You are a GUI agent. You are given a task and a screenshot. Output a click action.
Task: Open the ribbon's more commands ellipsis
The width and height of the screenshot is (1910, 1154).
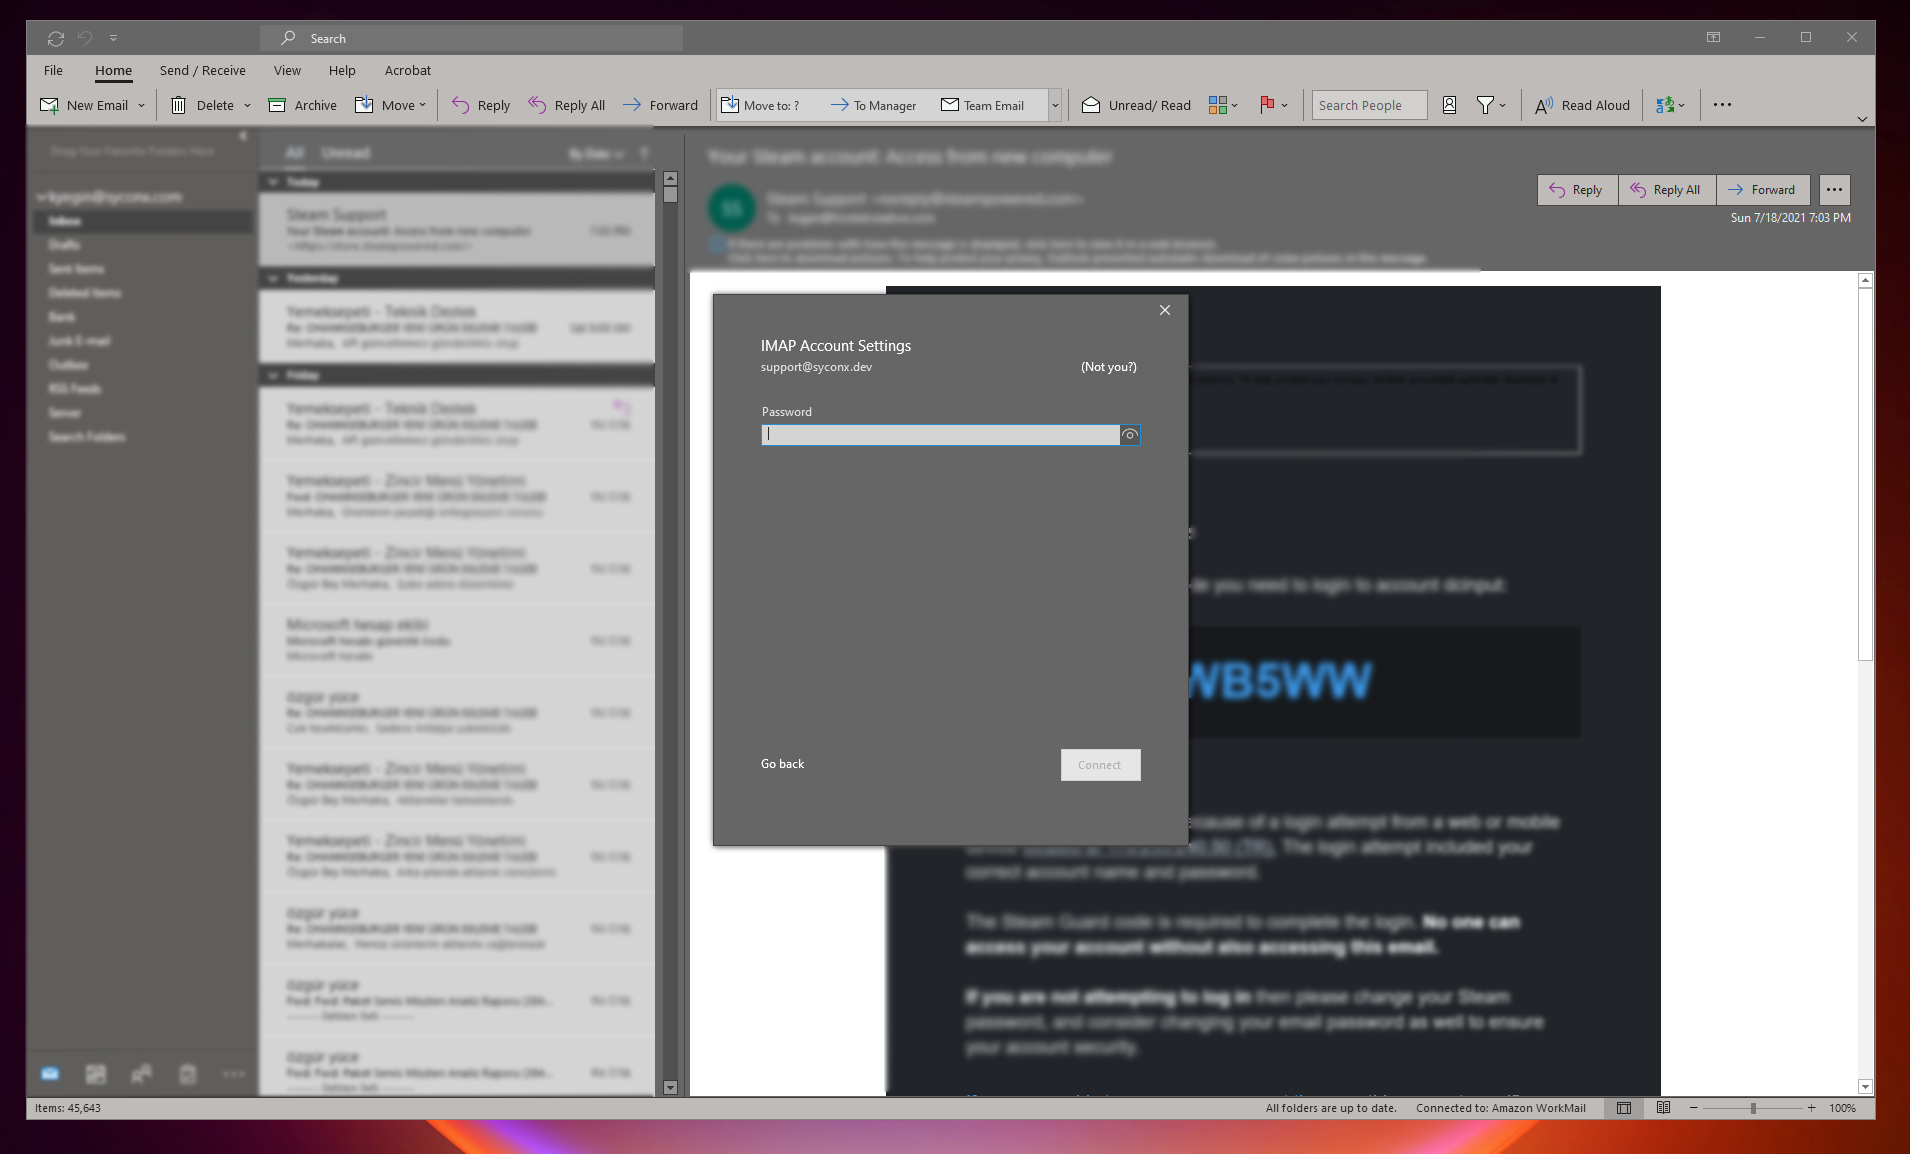(1722, 105)
